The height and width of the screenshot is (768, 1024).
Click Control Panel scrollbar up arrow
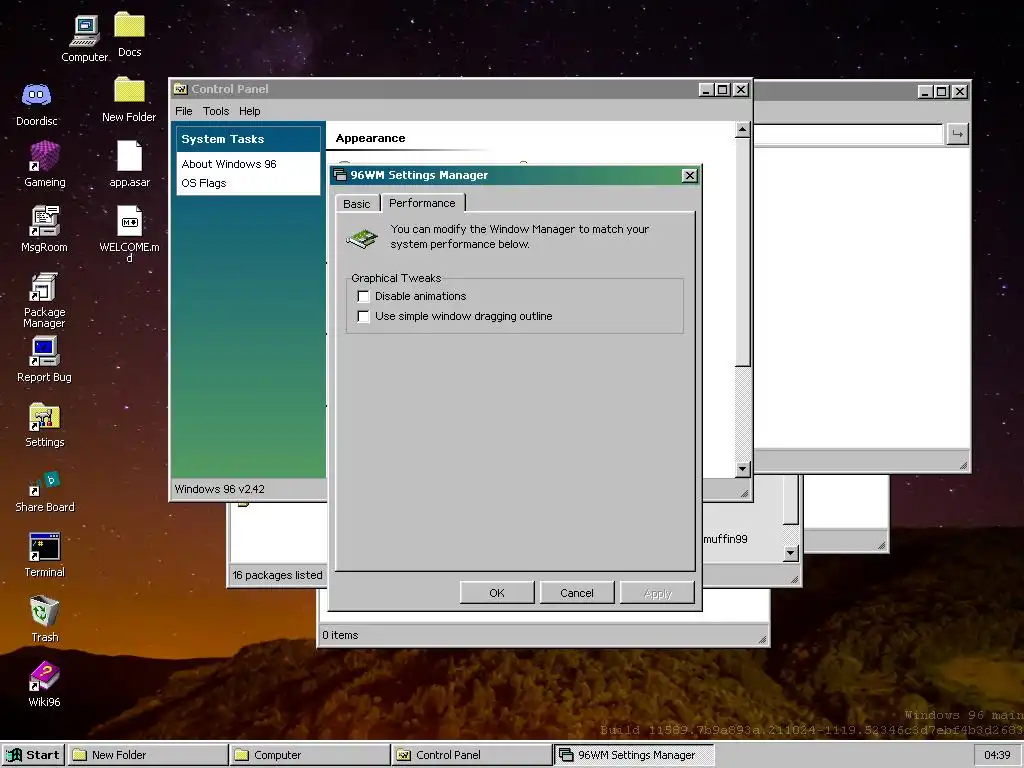tap(743, 130)
